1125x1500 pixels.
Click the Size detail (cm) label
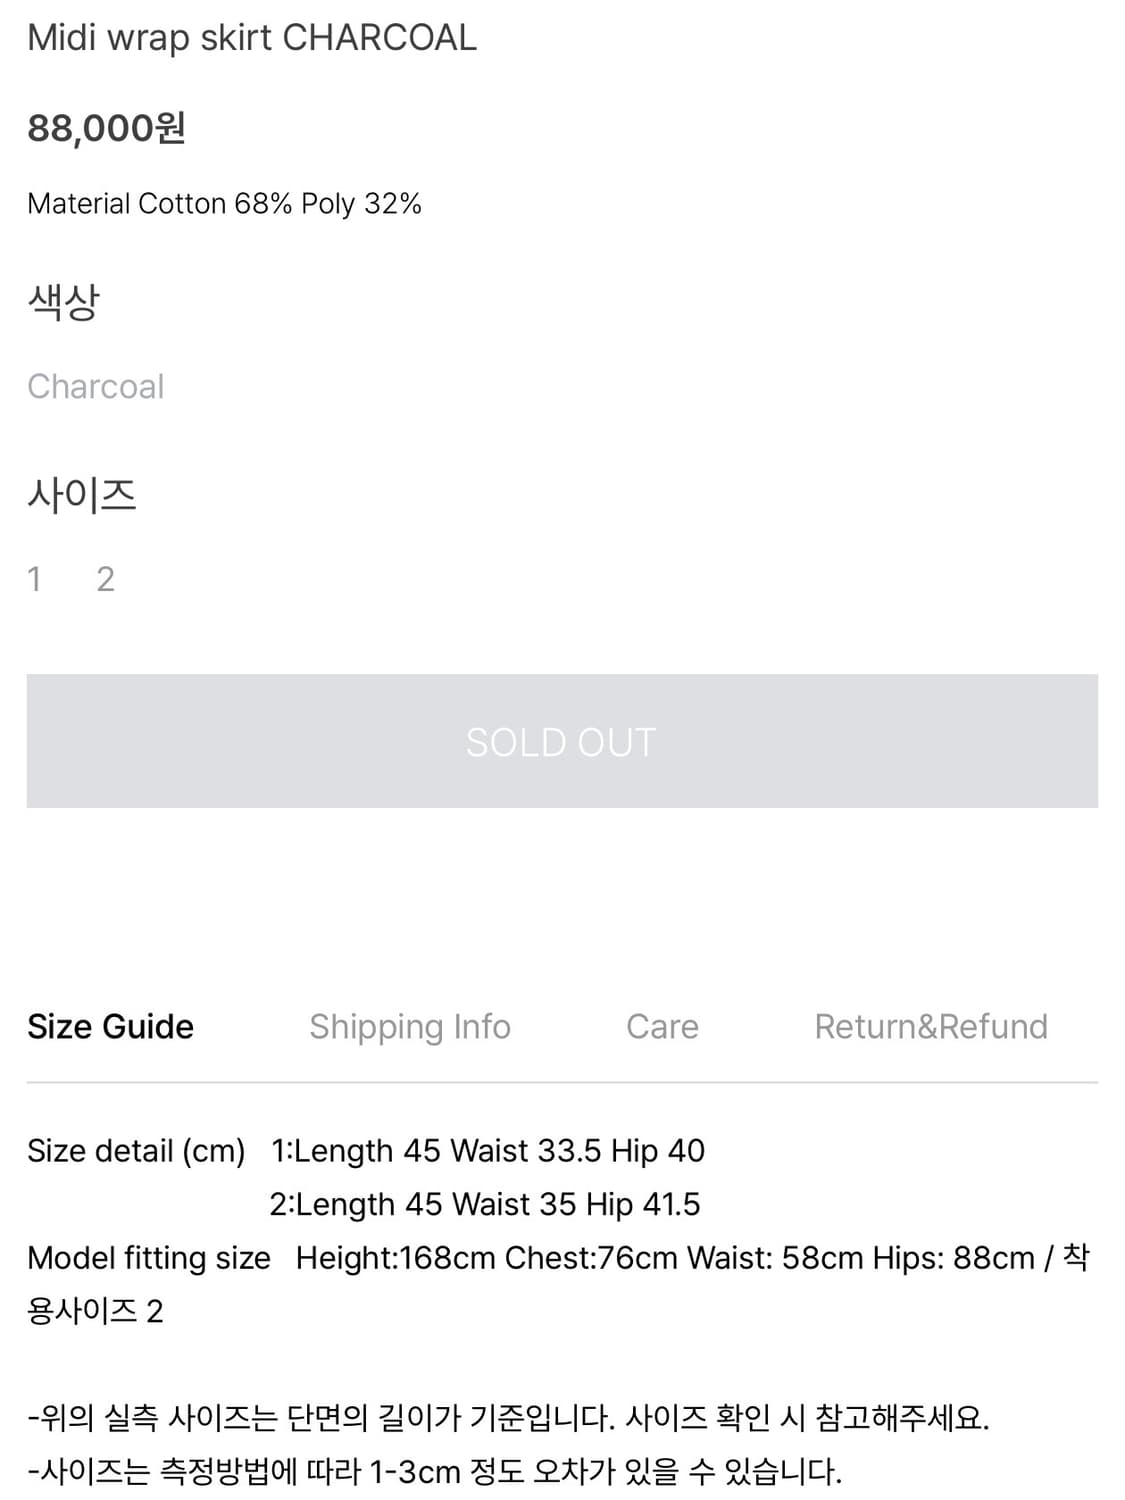(136, 1151)
